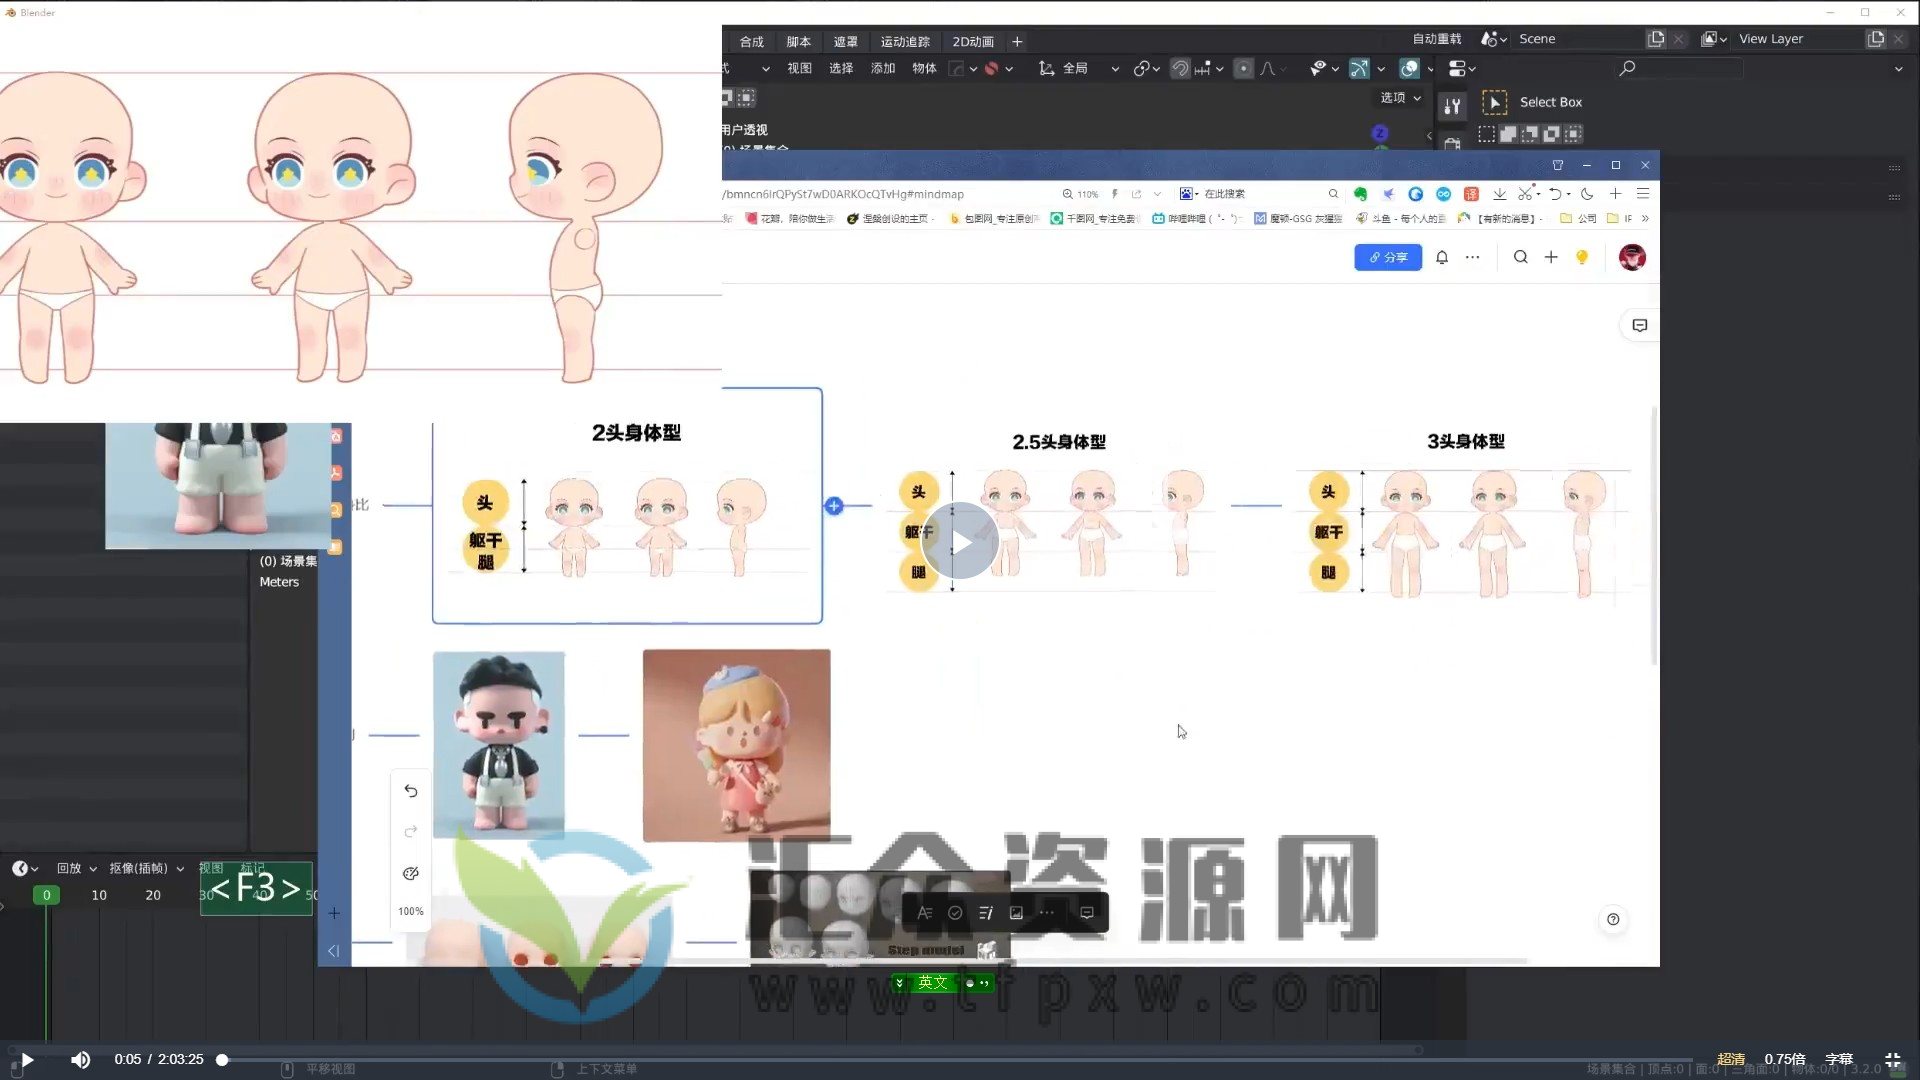The width and height of the screenshot is (1920, 1080).
Task: Switch to the 2D动画 workspace tab
Action: pyautogui.click(x=973, y=41)
